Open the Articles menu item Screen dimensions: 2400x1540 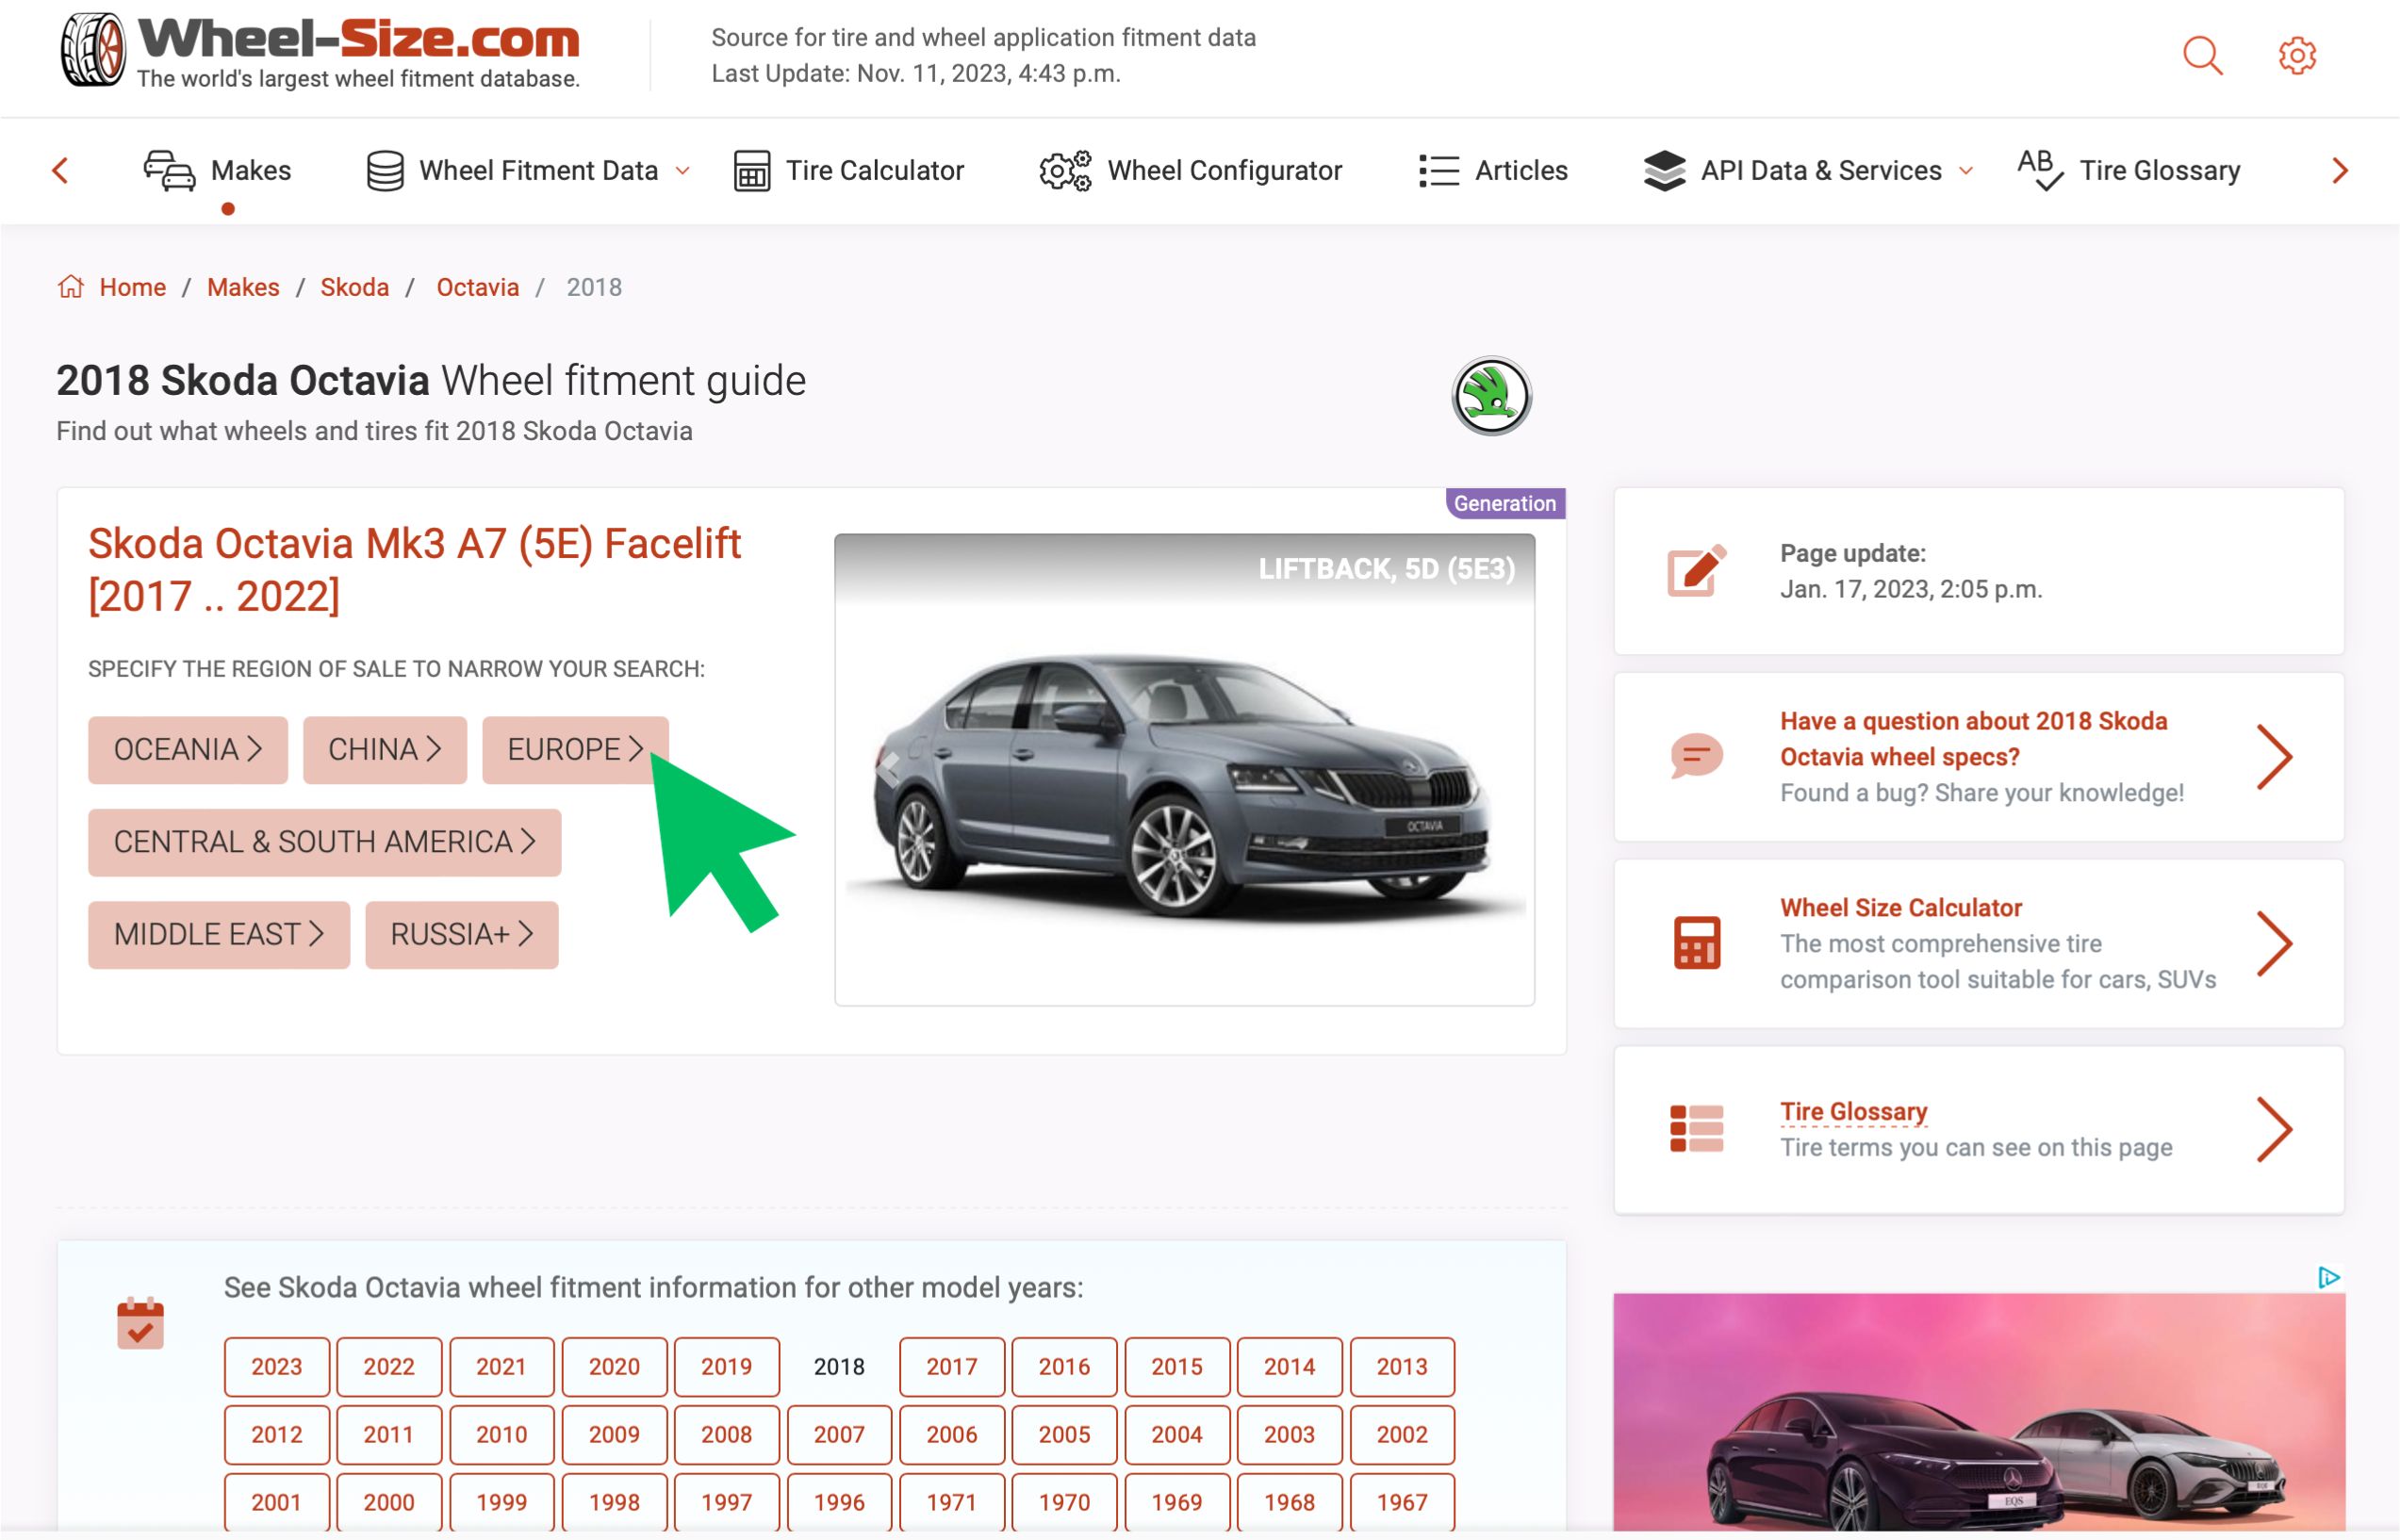tap(1521, 171)
